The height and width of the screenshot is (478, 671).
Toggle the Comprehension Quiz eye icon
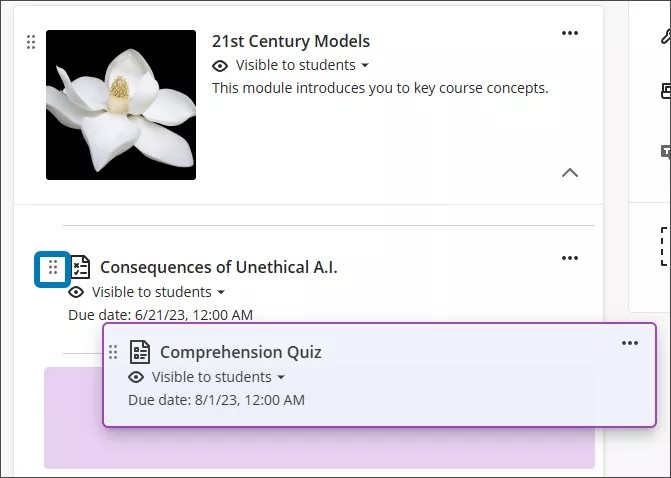pos(136,377)
